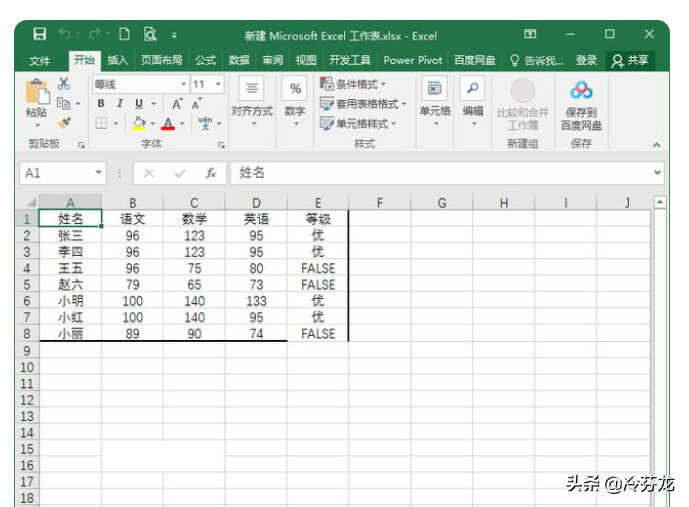This screenshot has width=689, height=507.
Task: Switch to the 插入 tab
Action: click(x=117, y=60)
